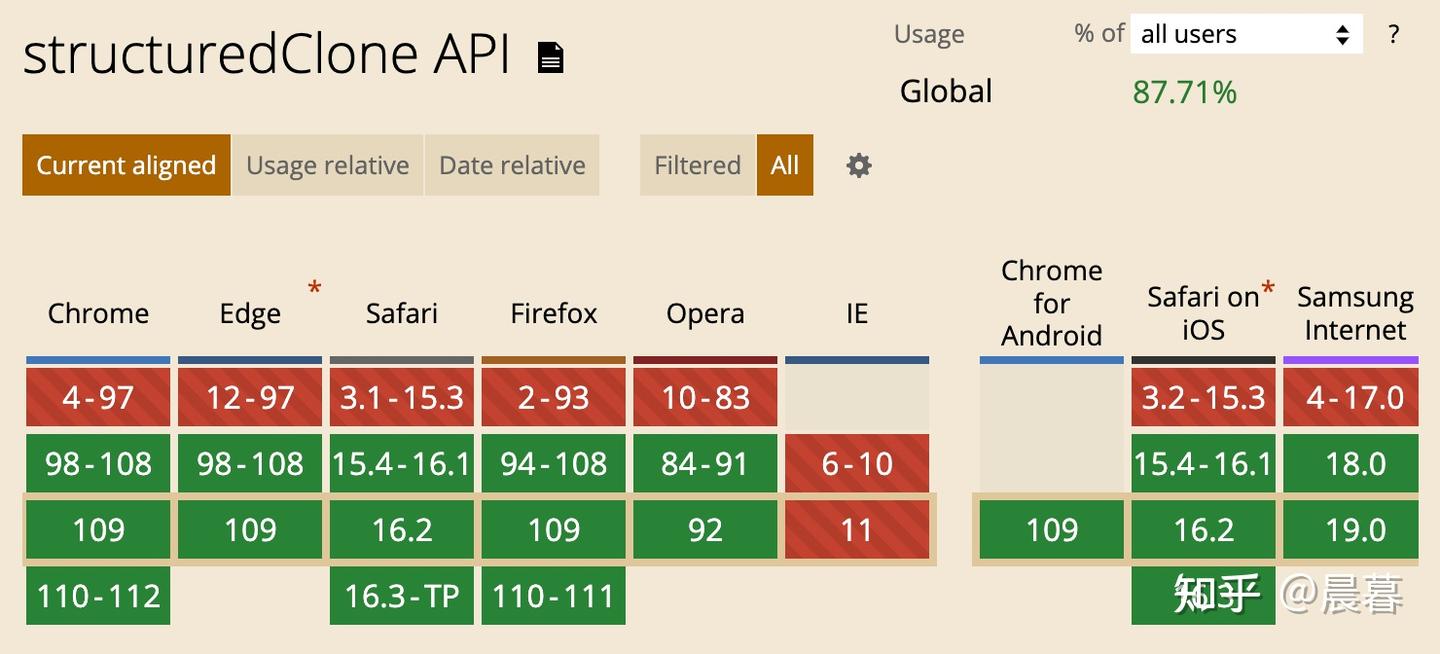
Task: Click the red asterisk next to Edge
Action: [x=314, y=289]
